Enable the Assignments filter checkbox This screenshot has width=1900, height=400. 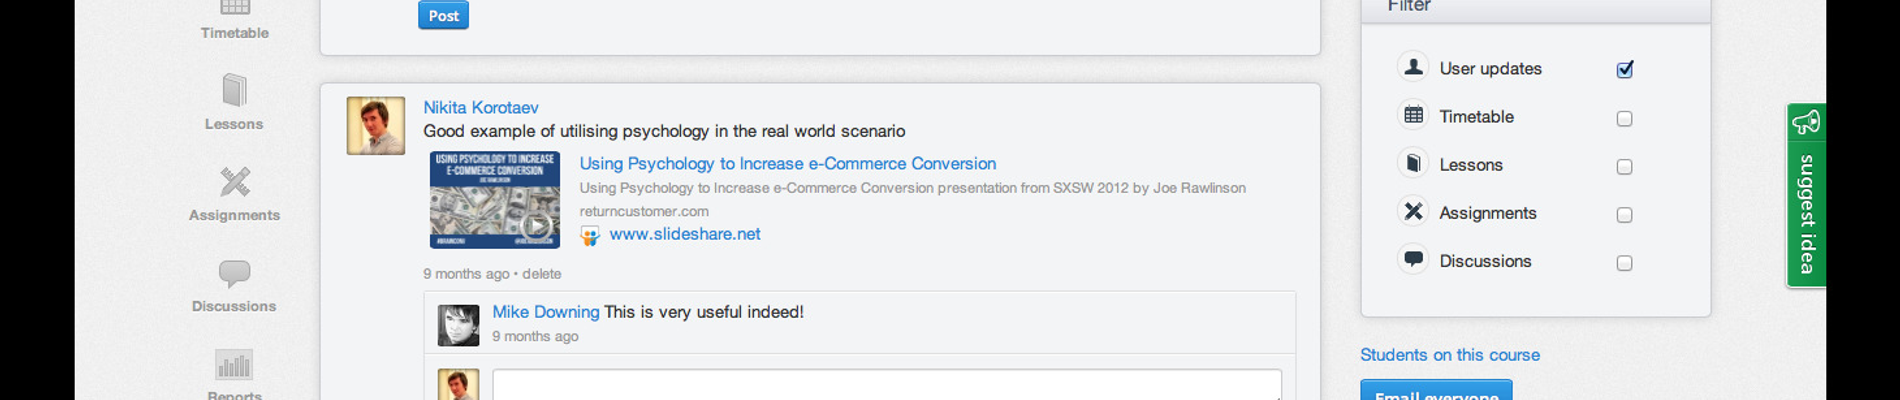[x=1624, y=215]
